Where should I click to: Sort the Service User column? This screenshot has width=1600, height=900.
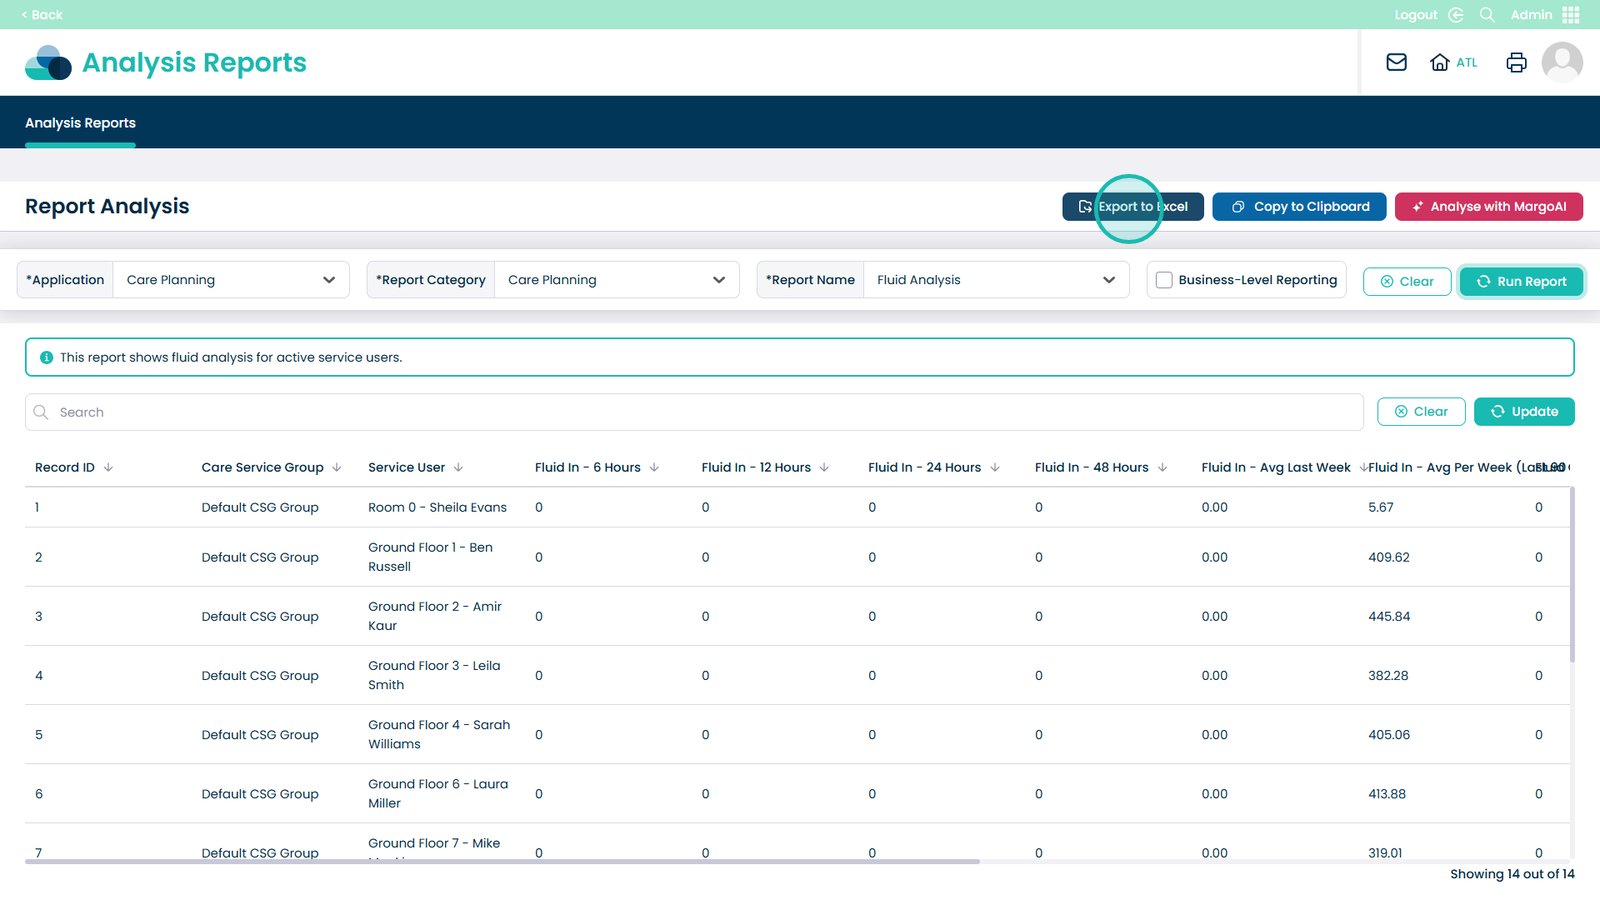[x=458, y=467]
